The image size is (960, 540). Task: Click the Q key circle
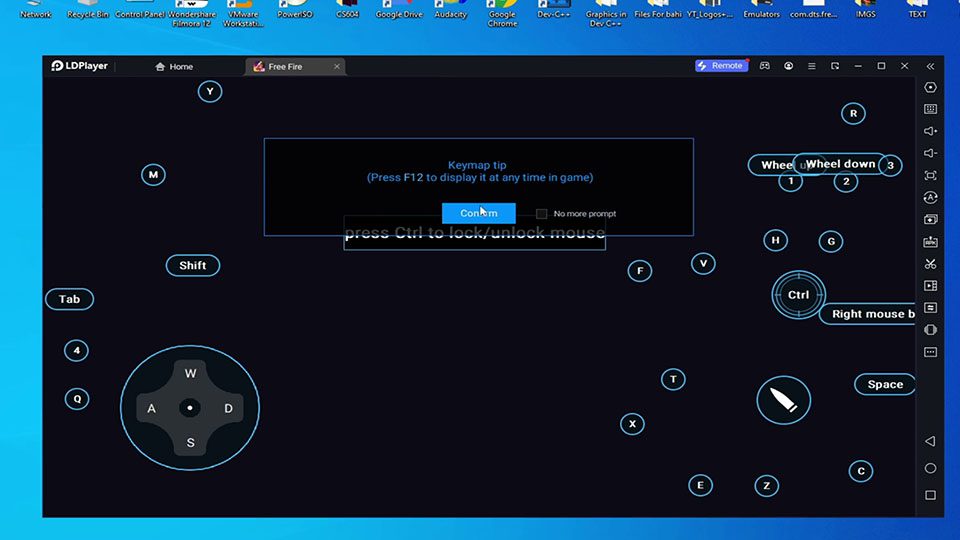77,399
